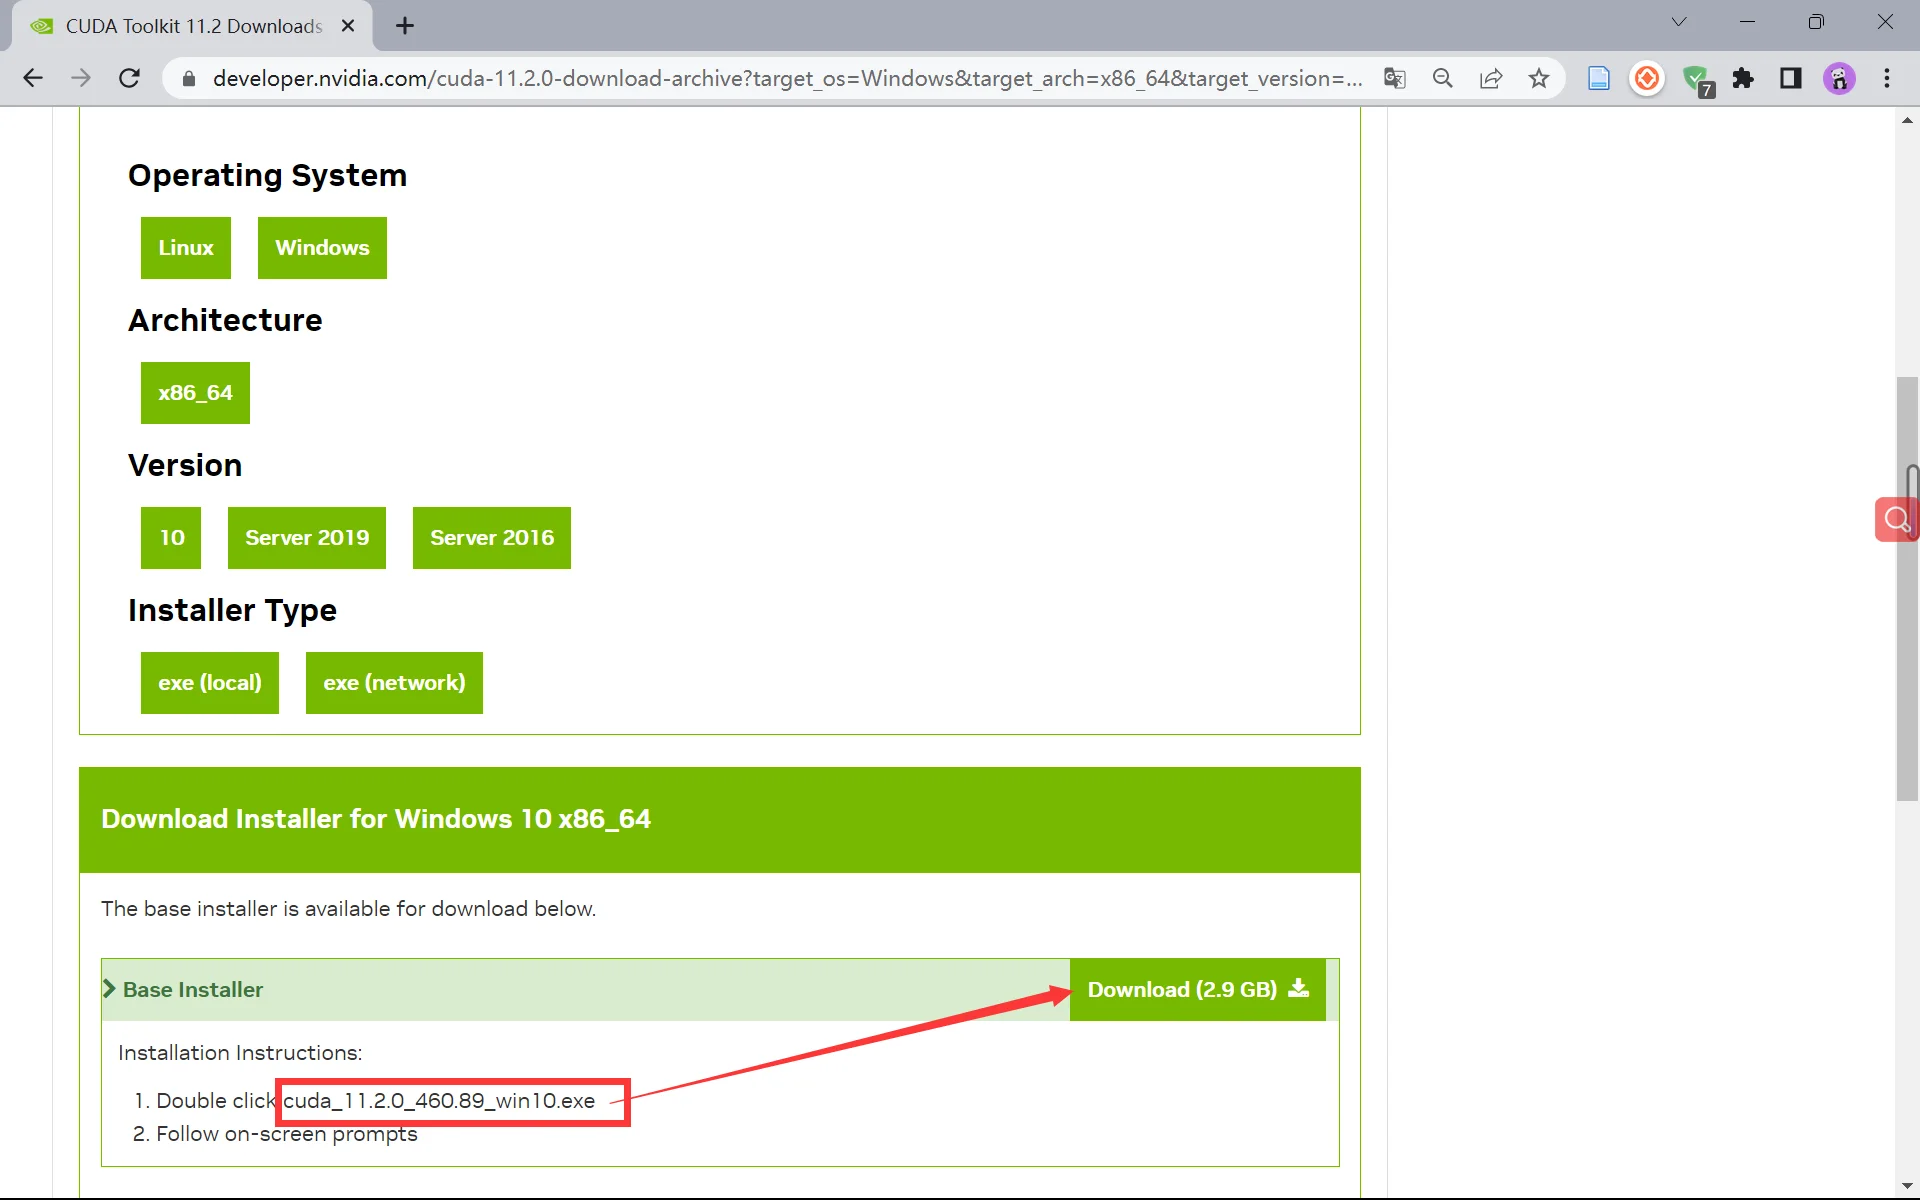
Task: Click Download (2.9 GB) button
Action: coord(1197,990)
